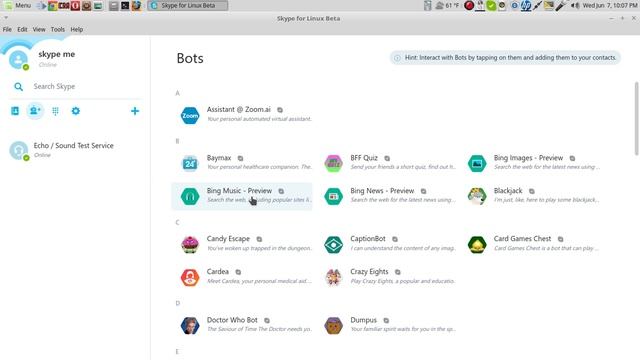Click the Candy Escape bot avatar

[x=190, y=244]
